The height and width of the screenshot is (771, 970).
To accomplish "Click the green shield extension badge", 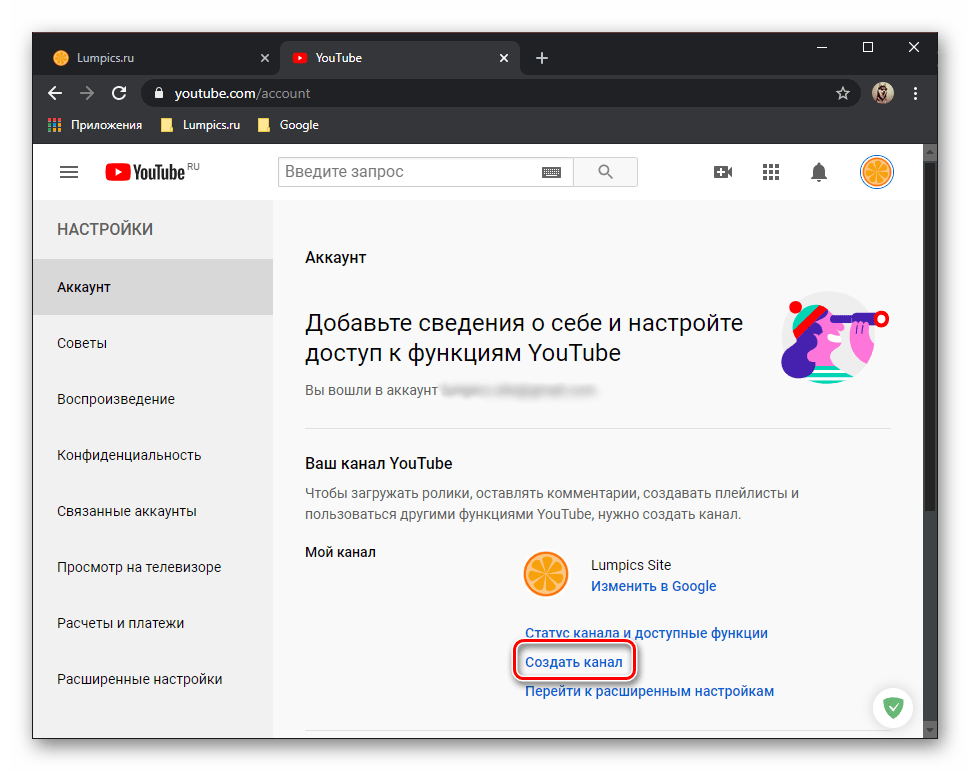I will tap(893, 707).
